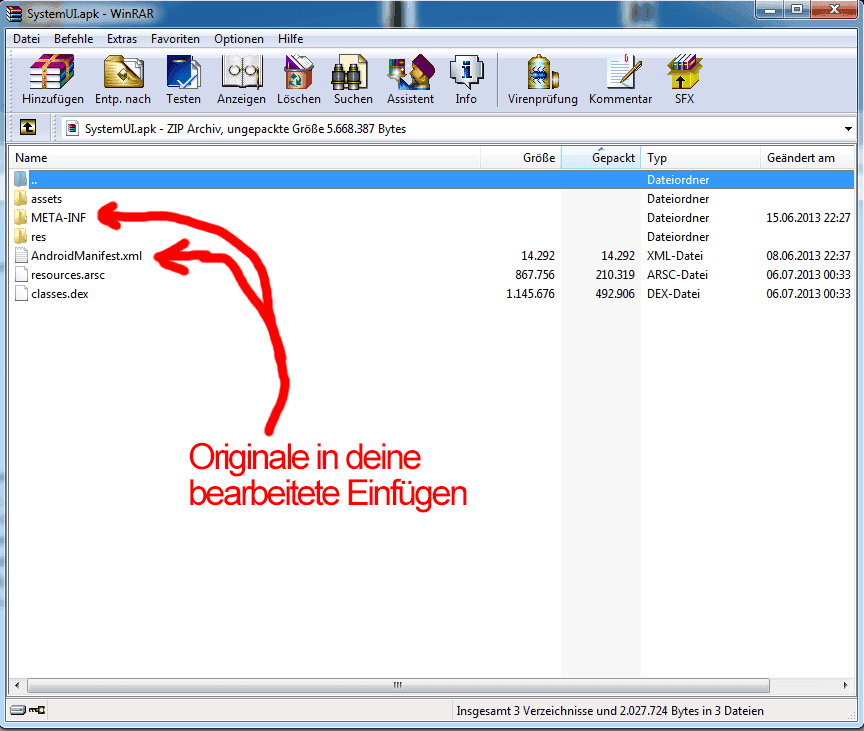Click the 08.06.2013 22:37 date cell
The width and height of the screenshot is (864, 731).
coord(808,256)
